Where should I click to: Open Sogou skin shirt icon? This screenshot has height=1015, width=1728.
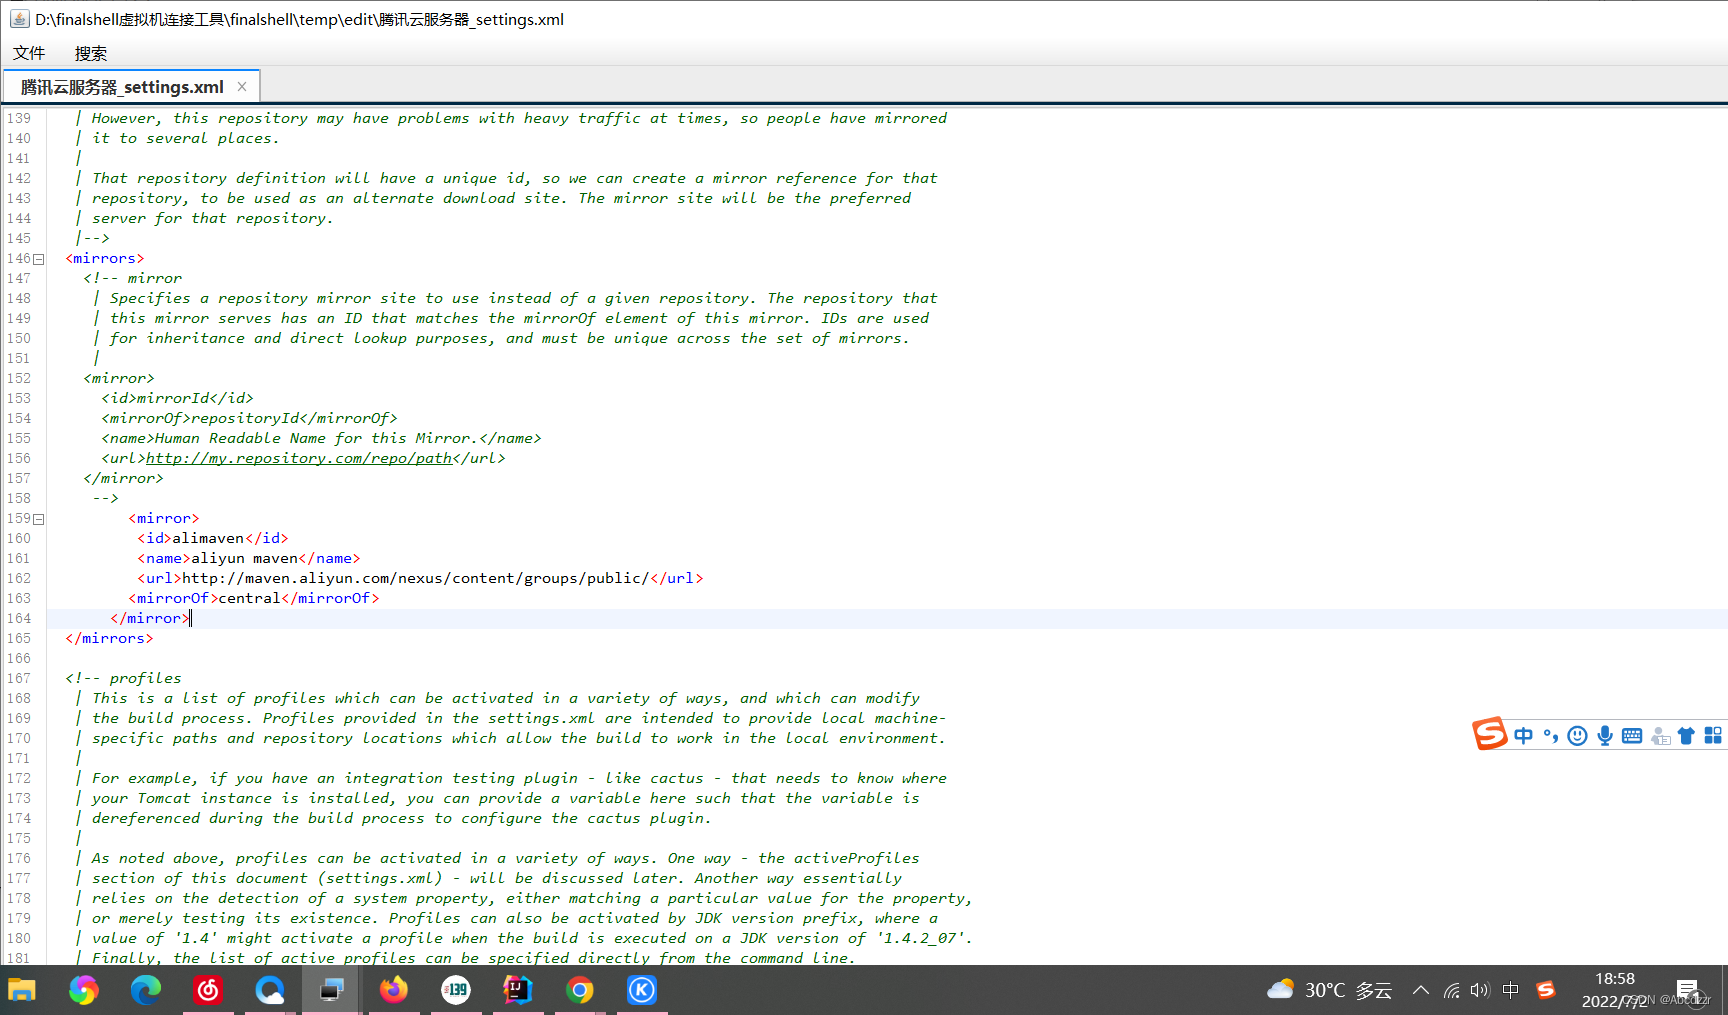(1686, 736)
